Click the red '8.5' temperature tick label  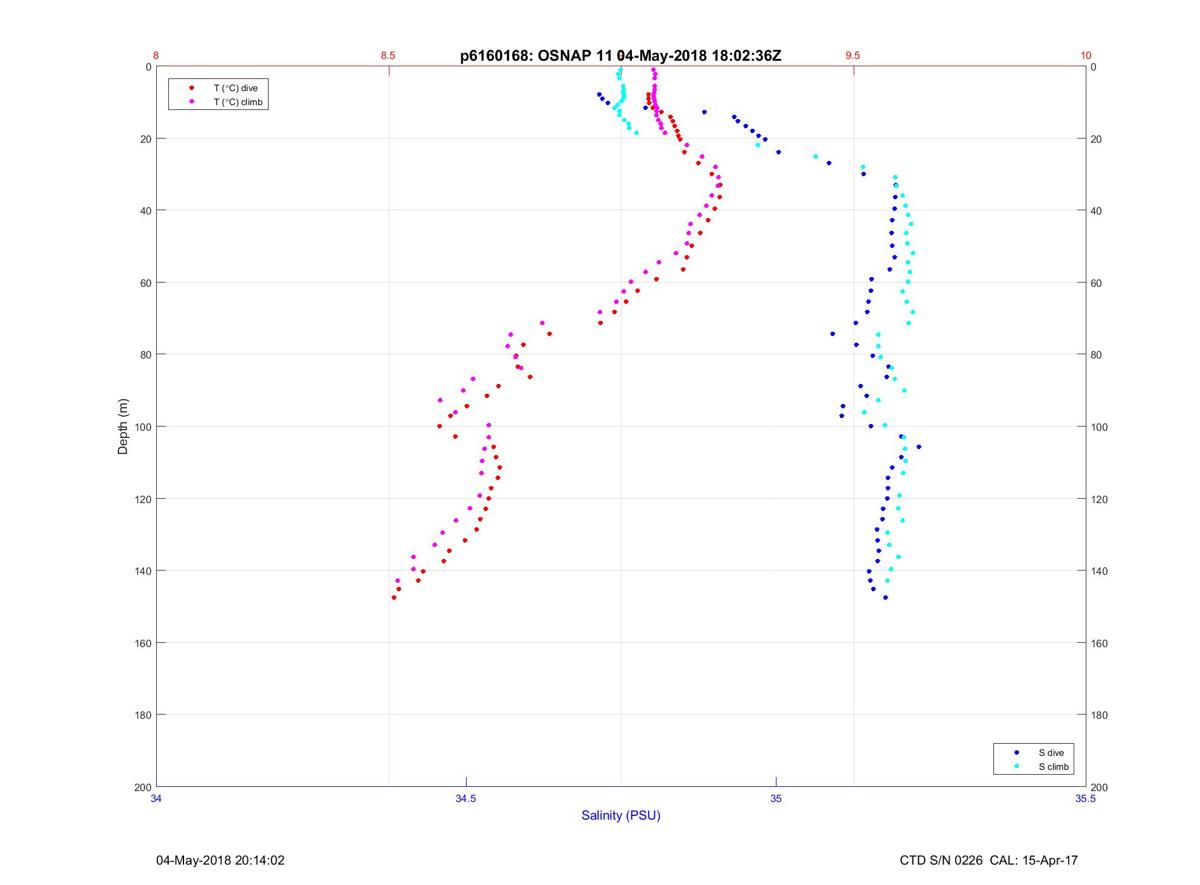point(388,55)
